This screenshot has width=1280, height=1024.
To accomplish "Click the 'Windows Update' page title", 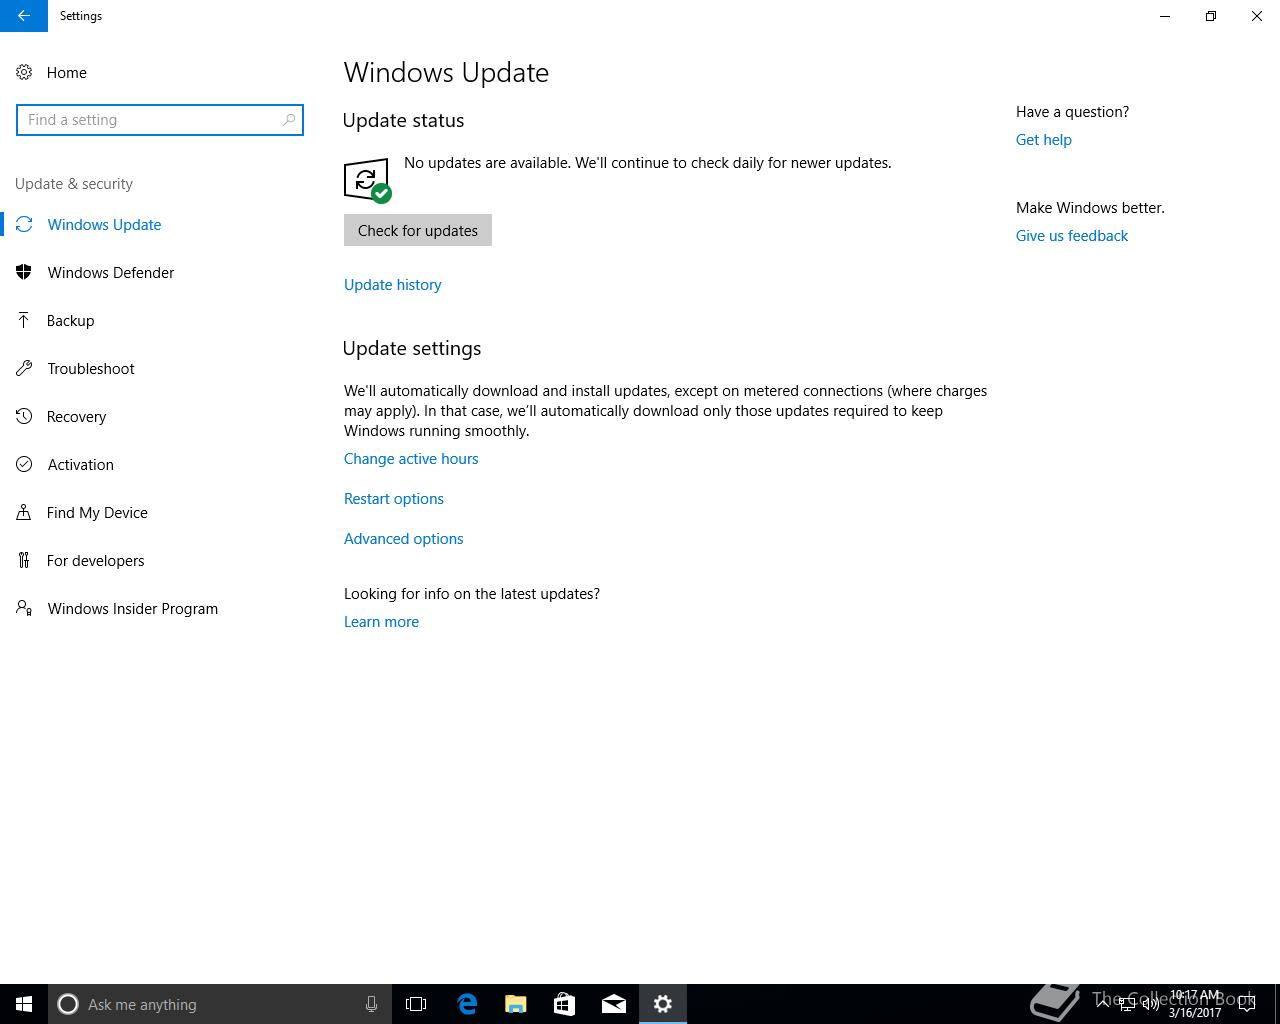I will click(446, 72).
